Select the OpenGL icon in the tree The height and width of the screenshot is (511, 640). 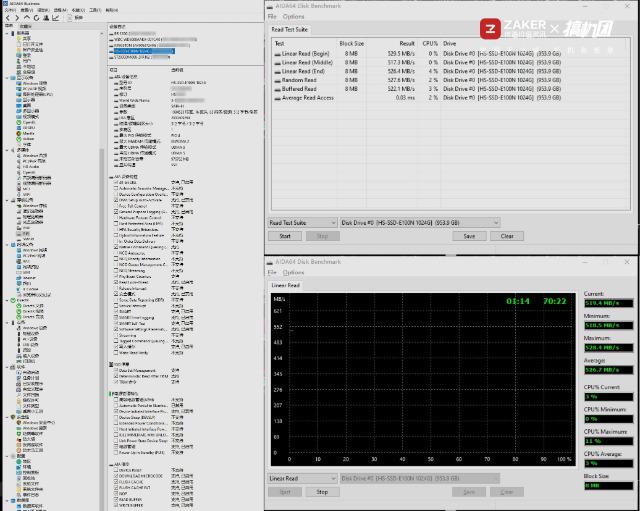point(19,122)
